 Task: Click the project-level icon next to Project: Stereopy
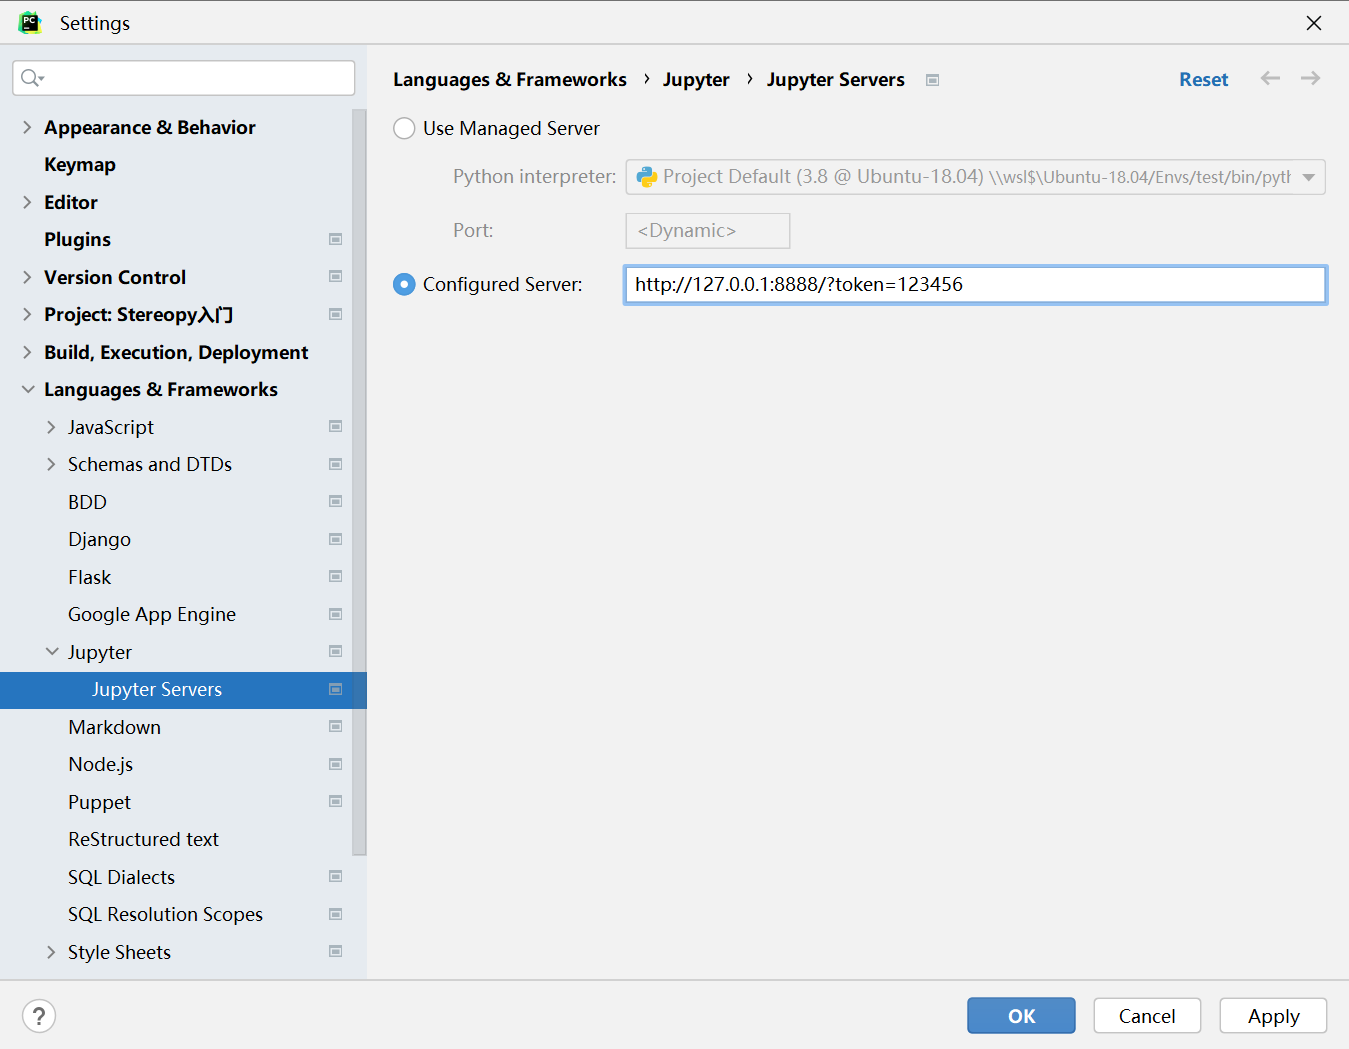pos(336,314)
